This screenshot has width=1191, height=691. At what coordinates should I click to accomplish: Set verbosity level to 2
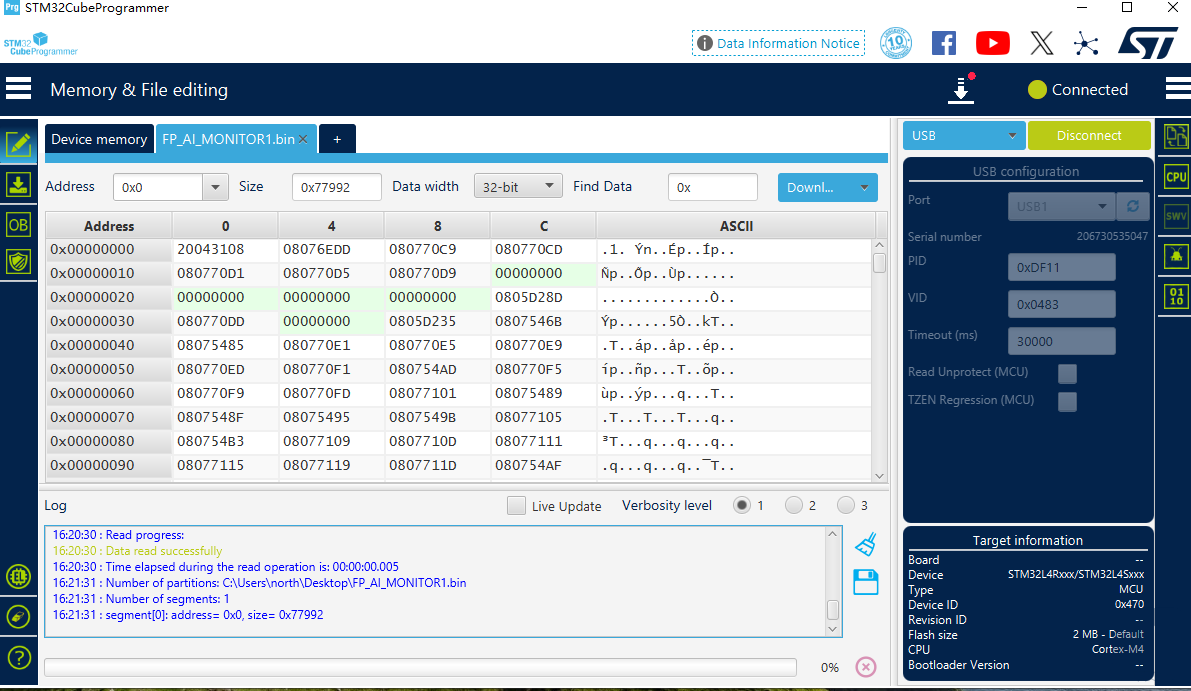coord(794,506)
